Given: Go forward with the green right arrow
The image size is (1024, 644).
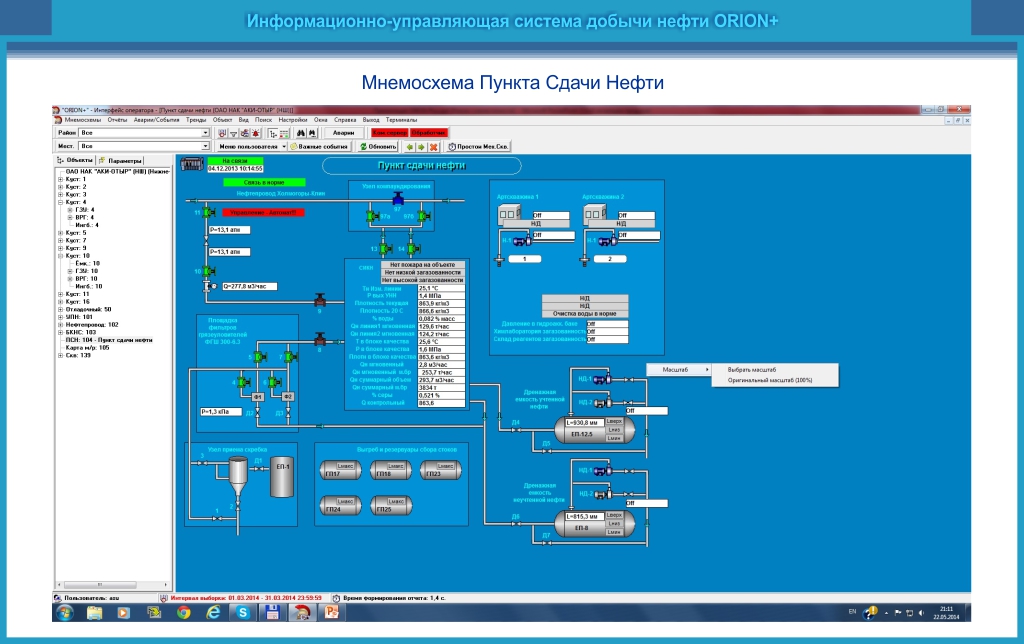Looking at the screenshot, I should pos(421,146).
